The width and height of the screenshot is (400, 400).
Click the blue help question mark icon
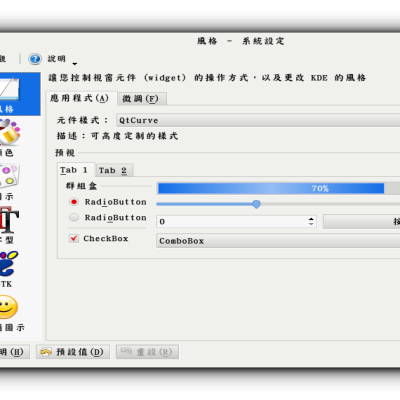35,59
